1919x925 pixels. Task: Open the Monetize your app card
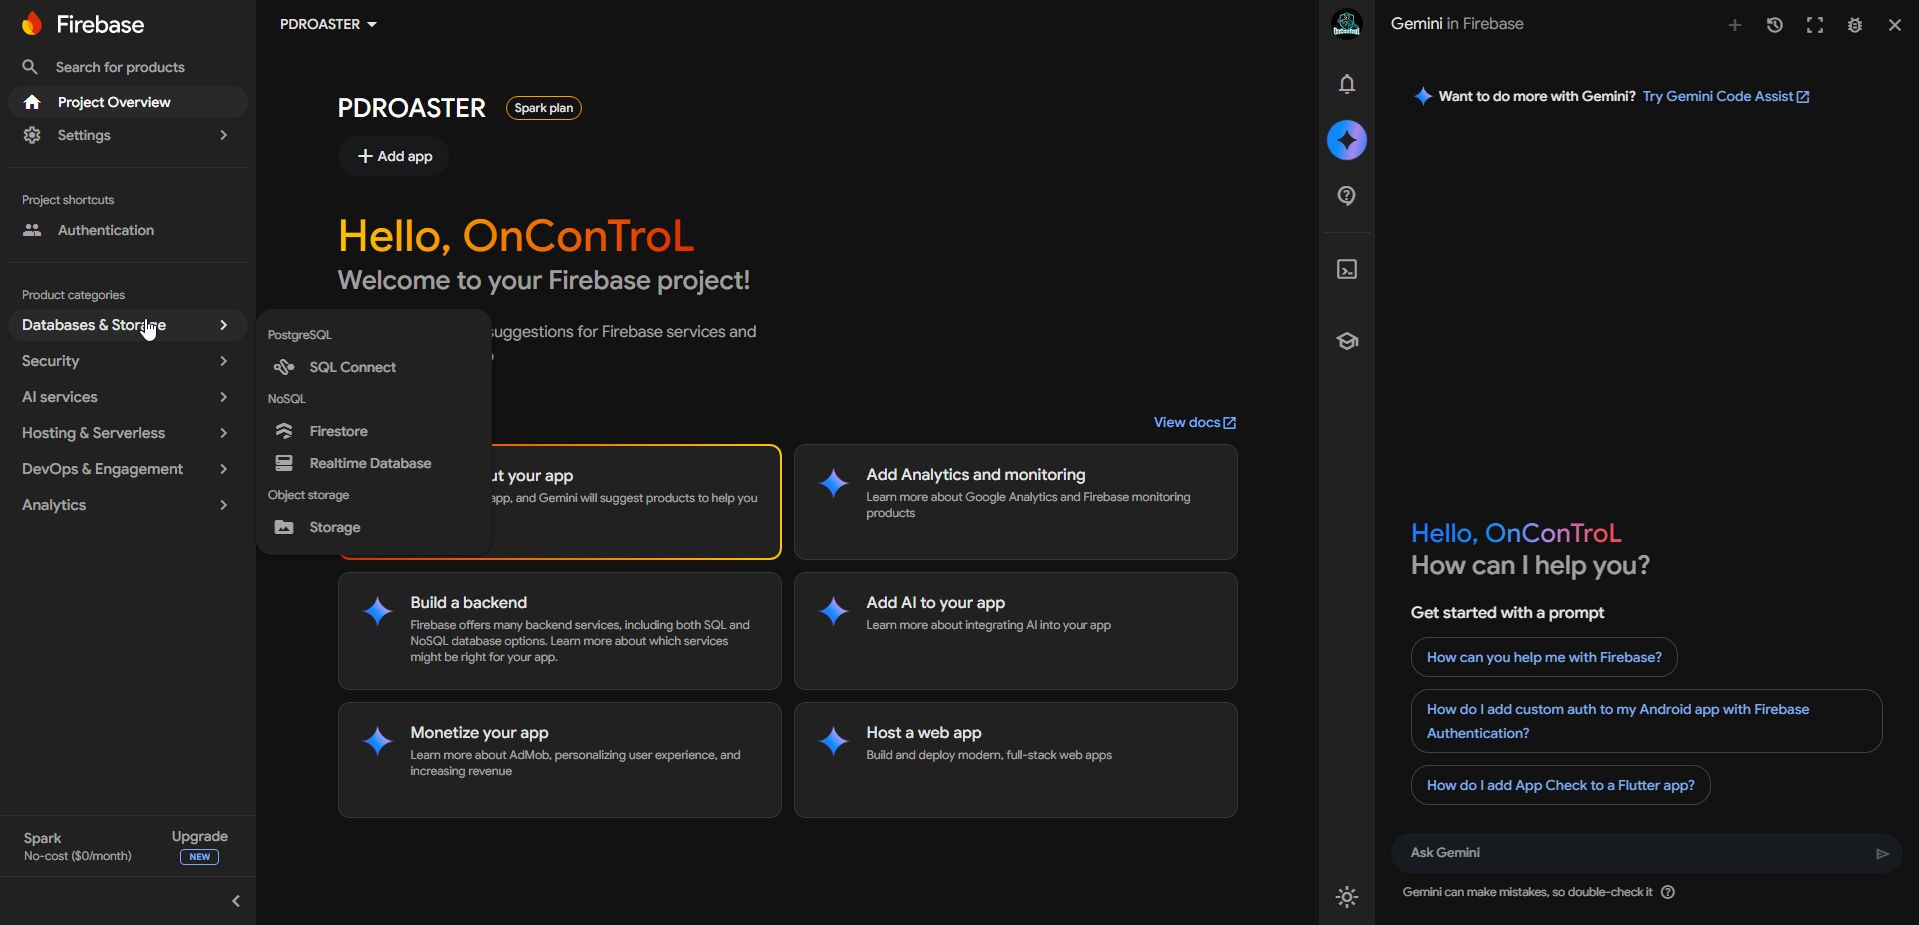point(560,760)
